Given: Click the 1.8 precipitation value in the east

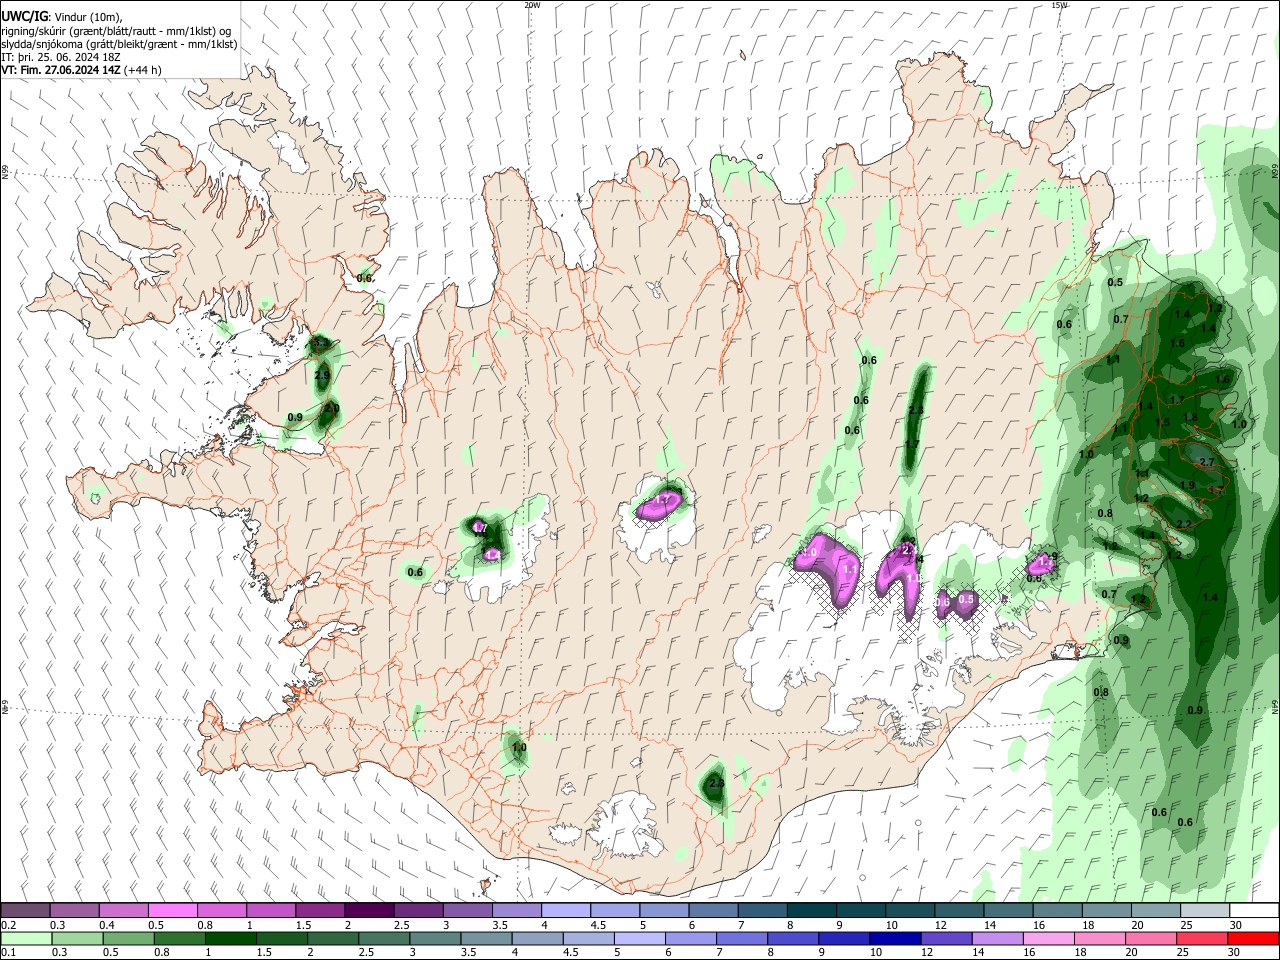Looking at the screenshot, I should point(1190,418).
